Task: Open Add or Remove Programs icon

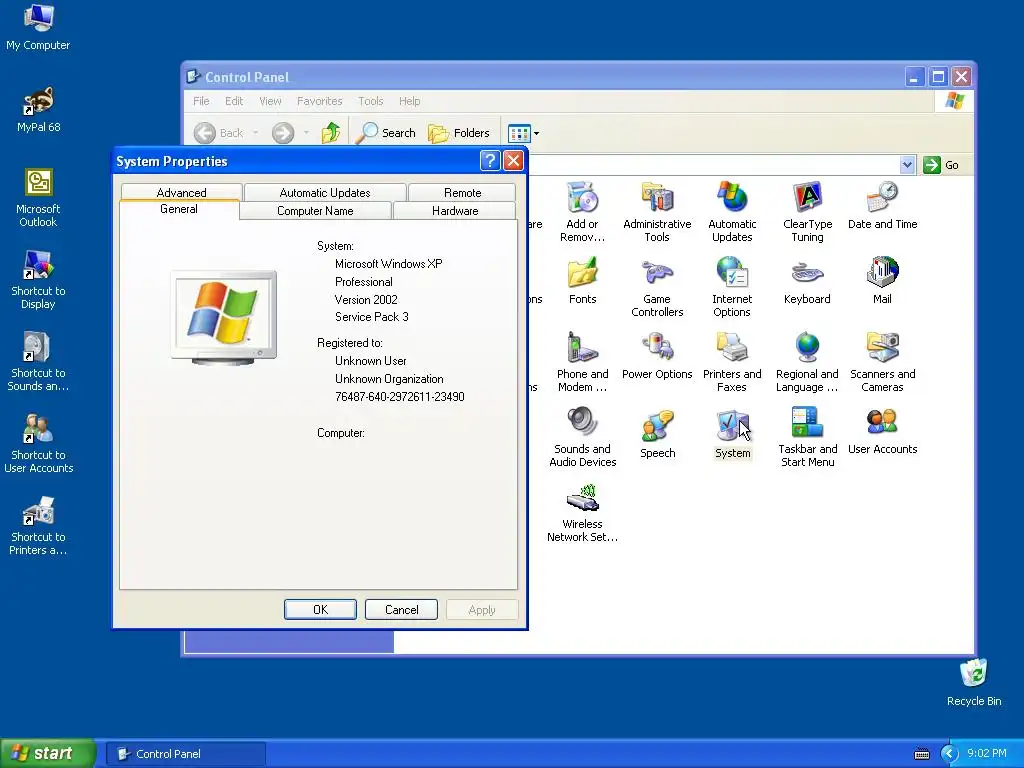Action: pos(582,212)
